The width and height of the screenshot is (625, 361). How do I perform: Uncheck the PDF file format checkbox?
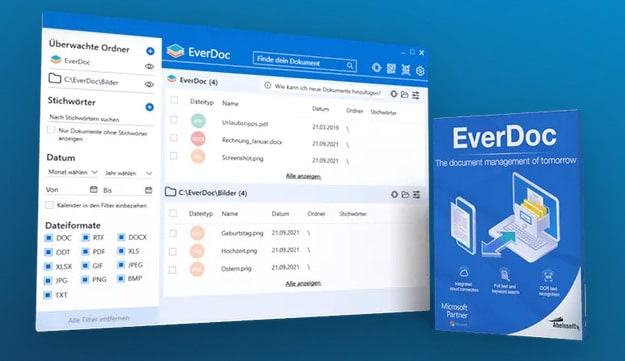[85, 251]
